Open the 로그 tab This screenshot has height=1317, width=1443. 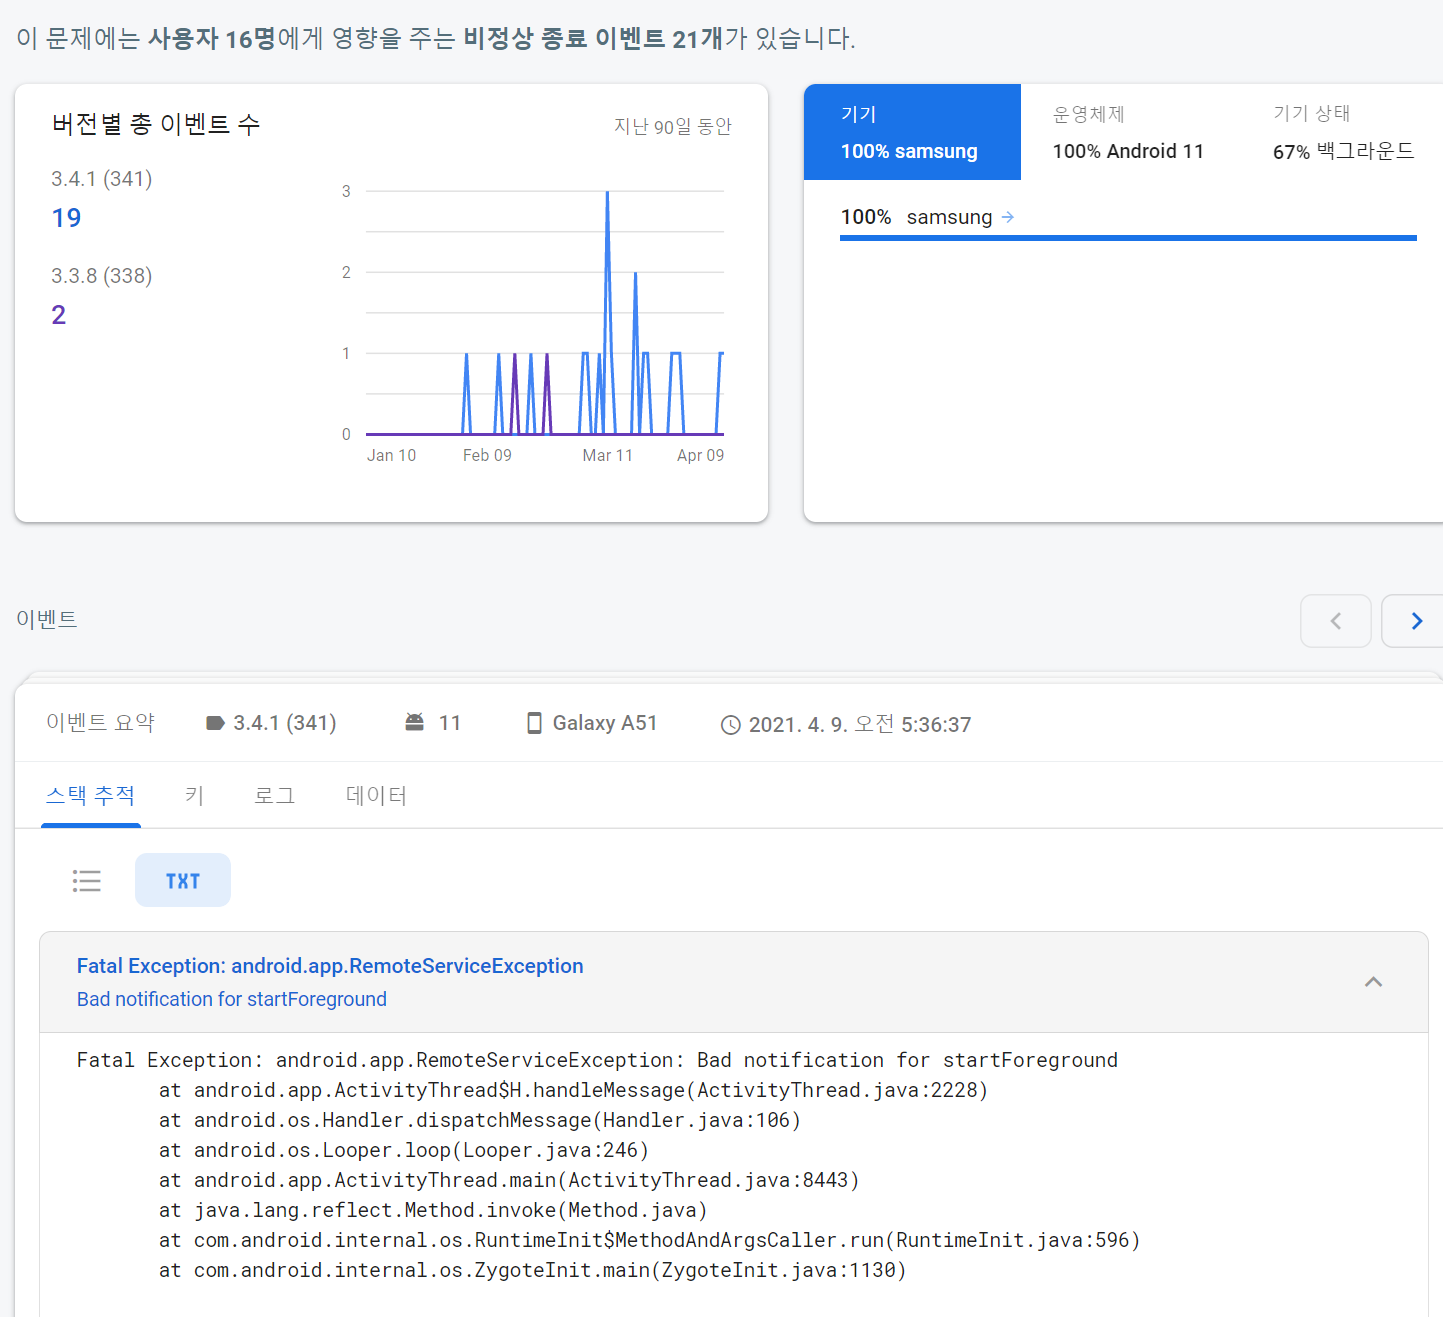274,796
